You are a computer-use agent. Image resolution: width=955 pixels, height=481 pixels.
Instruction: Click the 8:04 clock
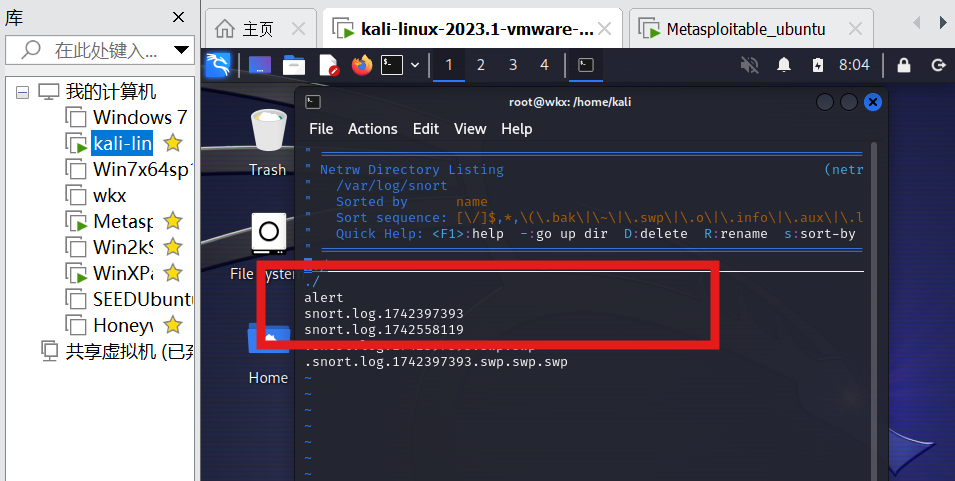point(854,65)
